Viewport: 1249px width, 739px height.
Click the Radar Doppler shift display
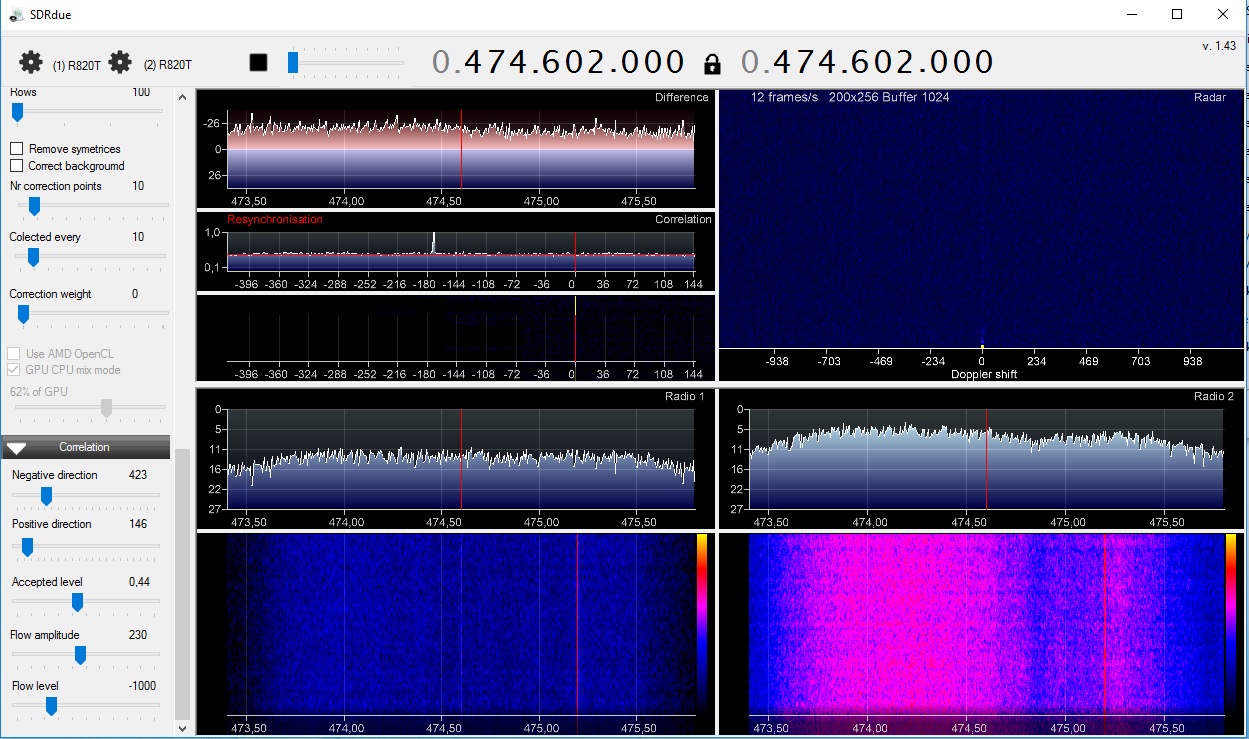(982, 220)
